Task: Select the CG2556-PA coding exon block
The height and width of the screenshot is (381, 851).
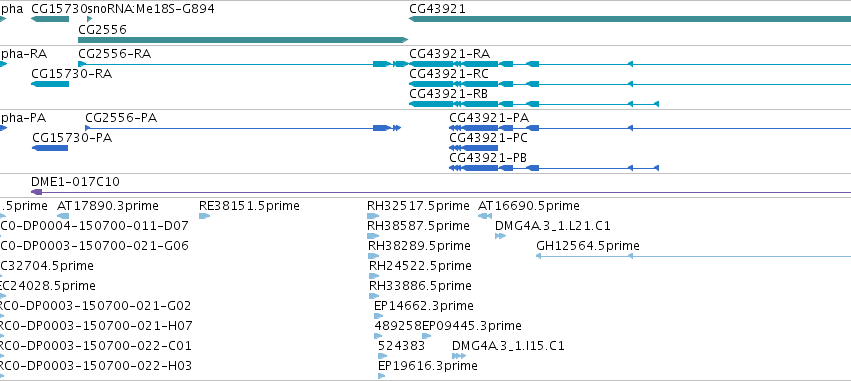Action: 381,128
